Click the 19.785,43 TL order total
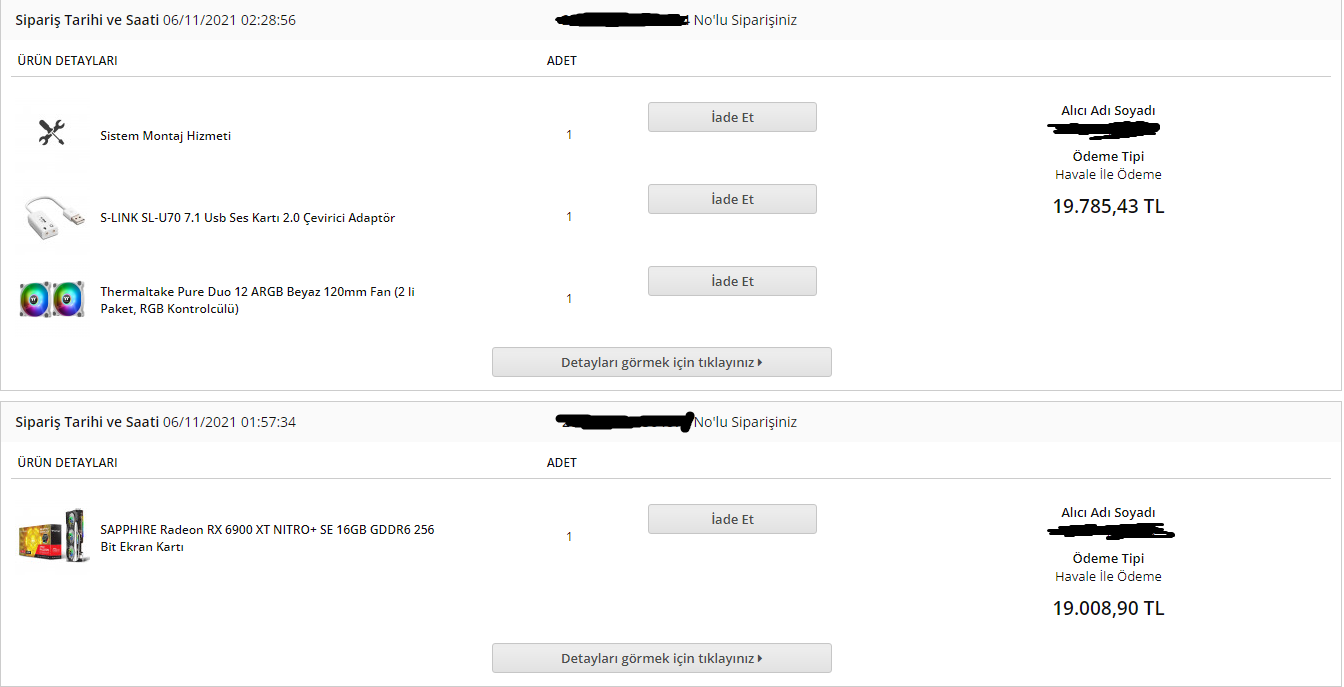The width and height of the screenshot is (1344, 687). click(1108, 207)
